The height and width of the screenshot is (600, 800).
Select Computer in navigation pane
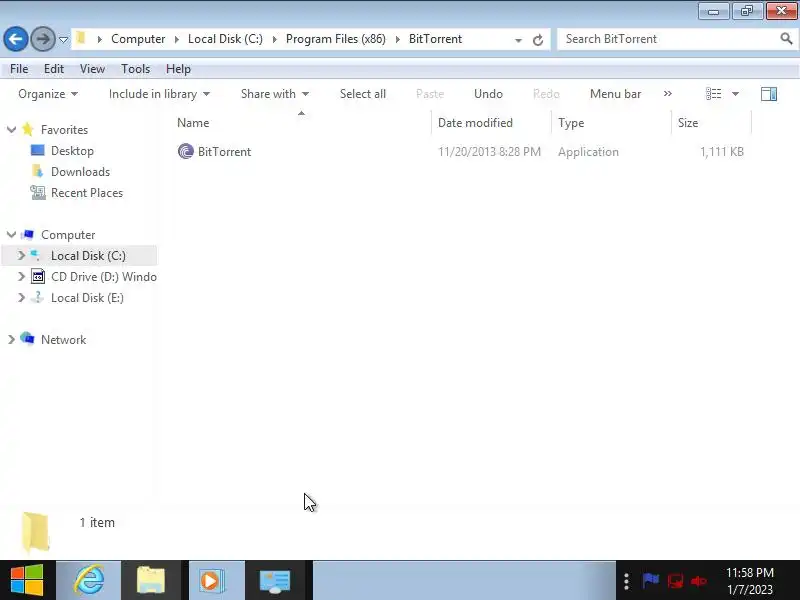(68, 235)
